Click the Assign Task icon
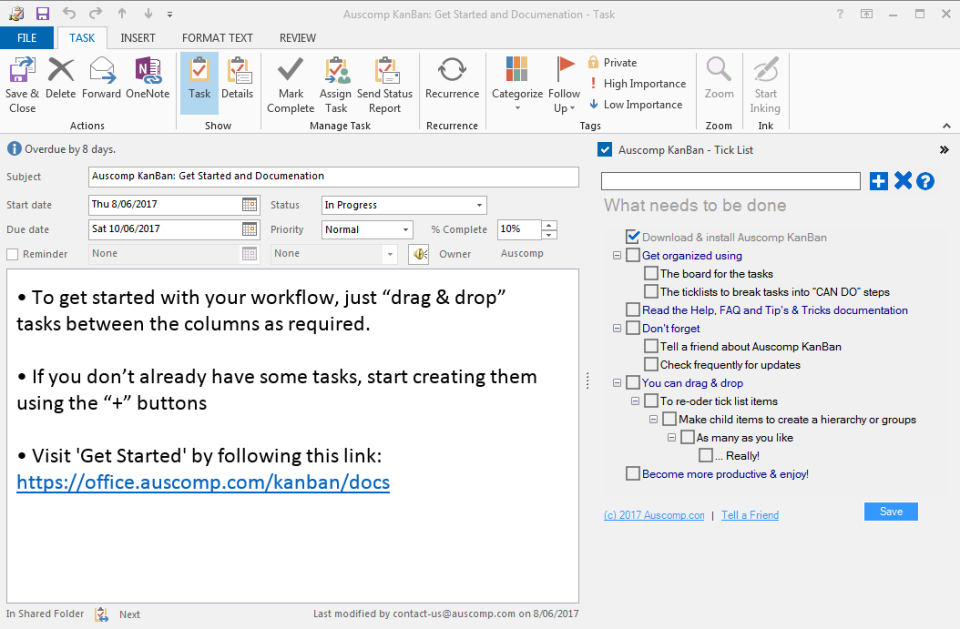This screenshot has height=629, width=960. [x=336, y=78]
